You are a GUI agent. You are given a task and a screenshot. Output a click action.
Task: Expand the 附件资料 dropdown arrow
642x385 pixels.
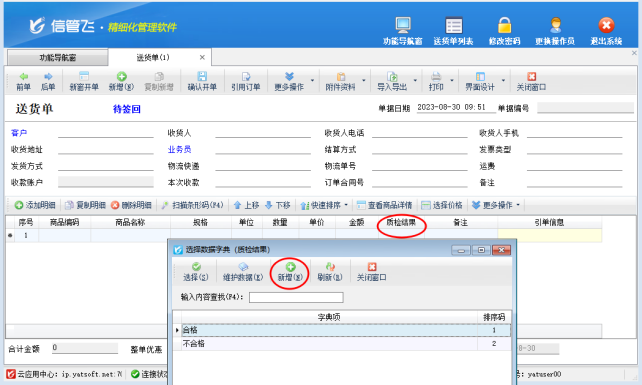(364, 81)
